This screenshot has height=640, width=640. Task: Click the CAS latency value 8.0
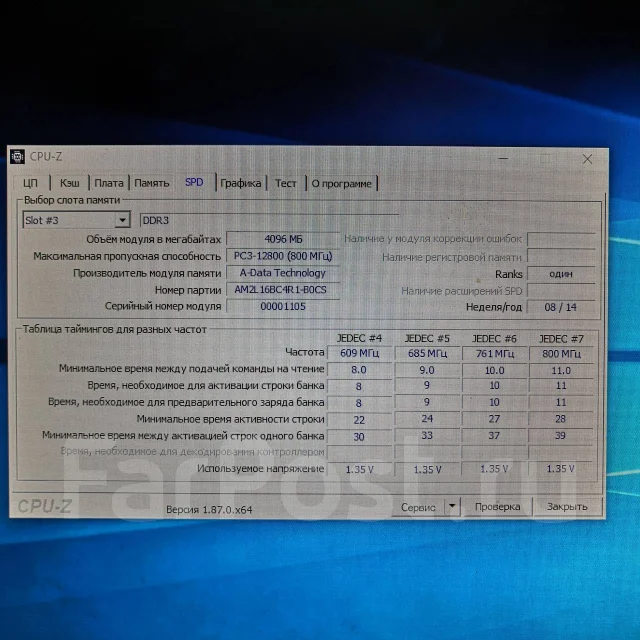359,370
